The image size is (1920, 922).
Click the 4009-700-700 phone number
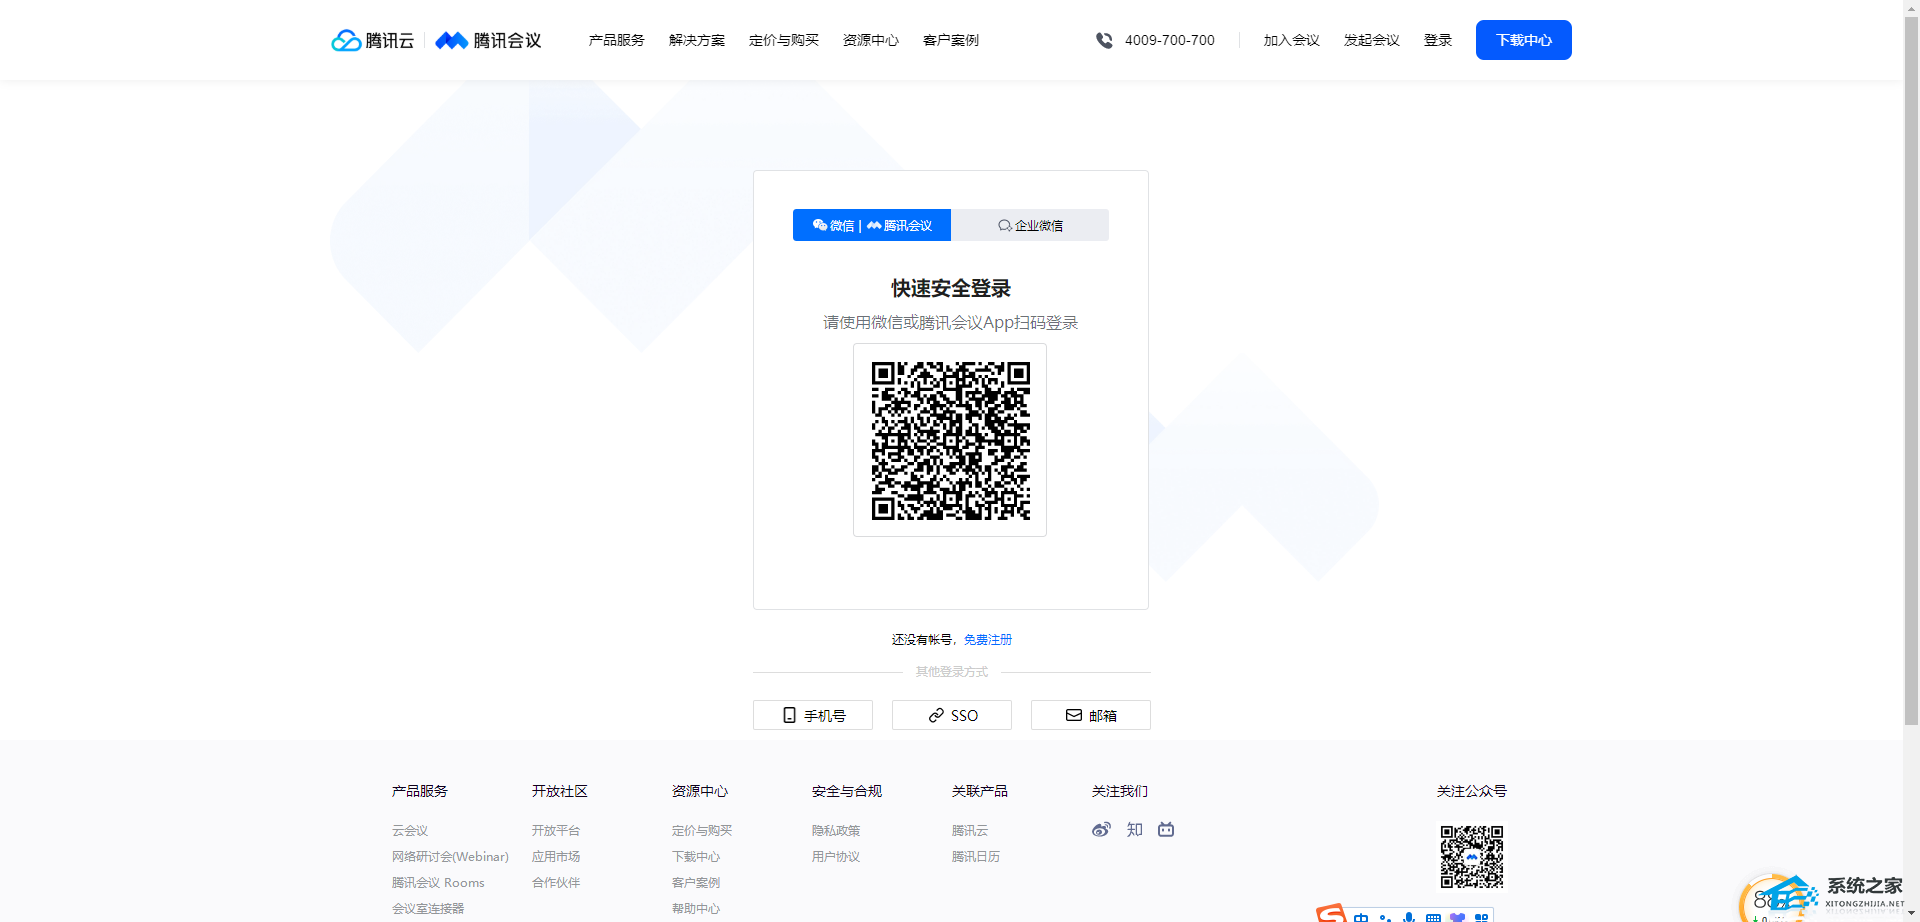pos(1170,40)
